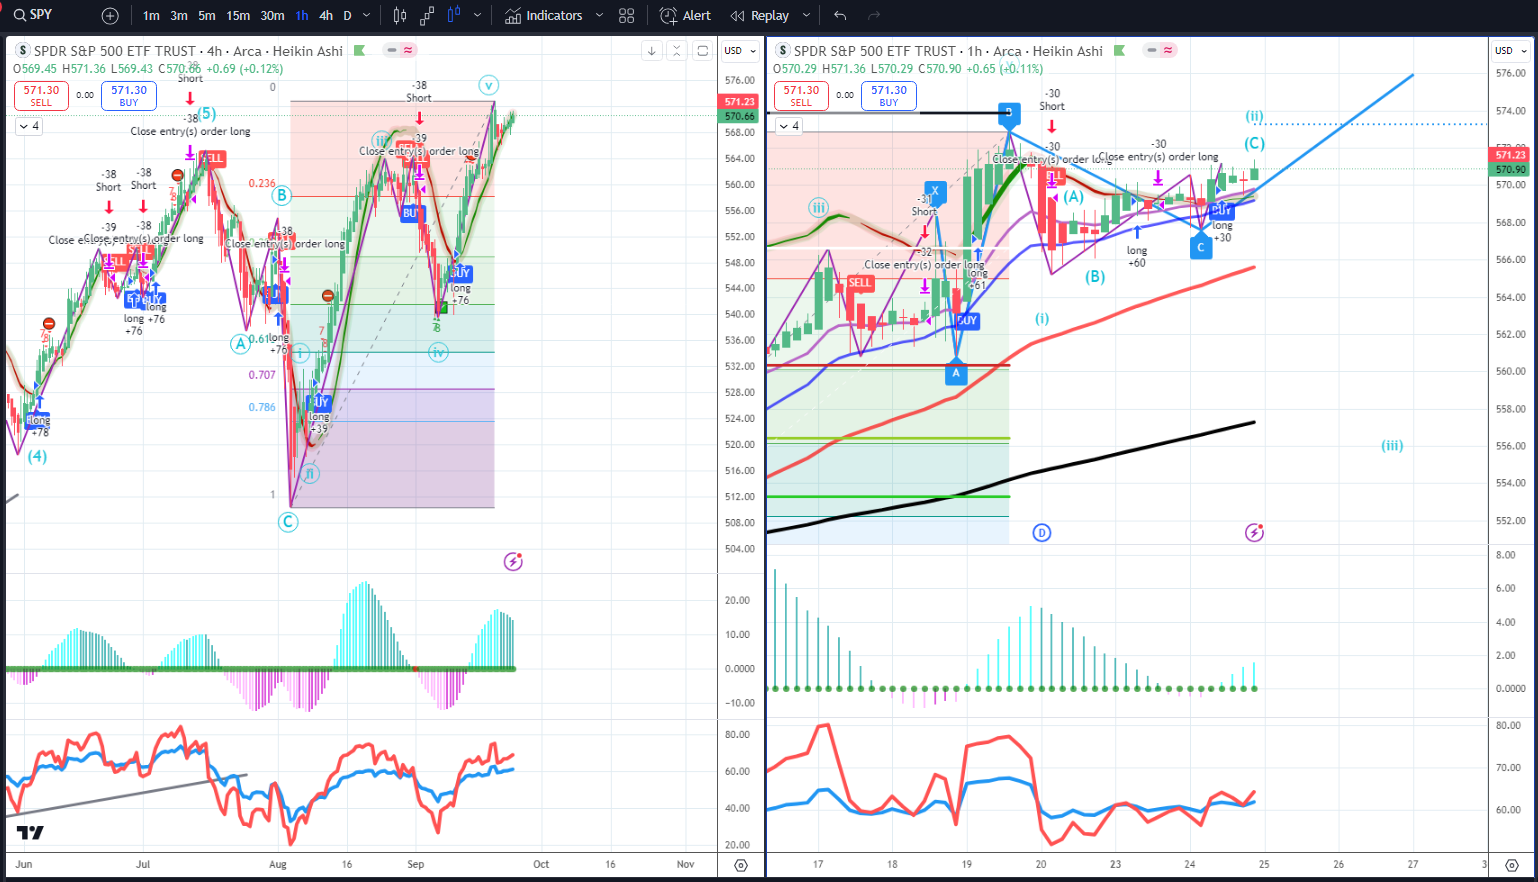This screenshot has width=1538, height=882.
Task: Toggle the pink wave pill on the 4h chart
Action: pos(408,50)
